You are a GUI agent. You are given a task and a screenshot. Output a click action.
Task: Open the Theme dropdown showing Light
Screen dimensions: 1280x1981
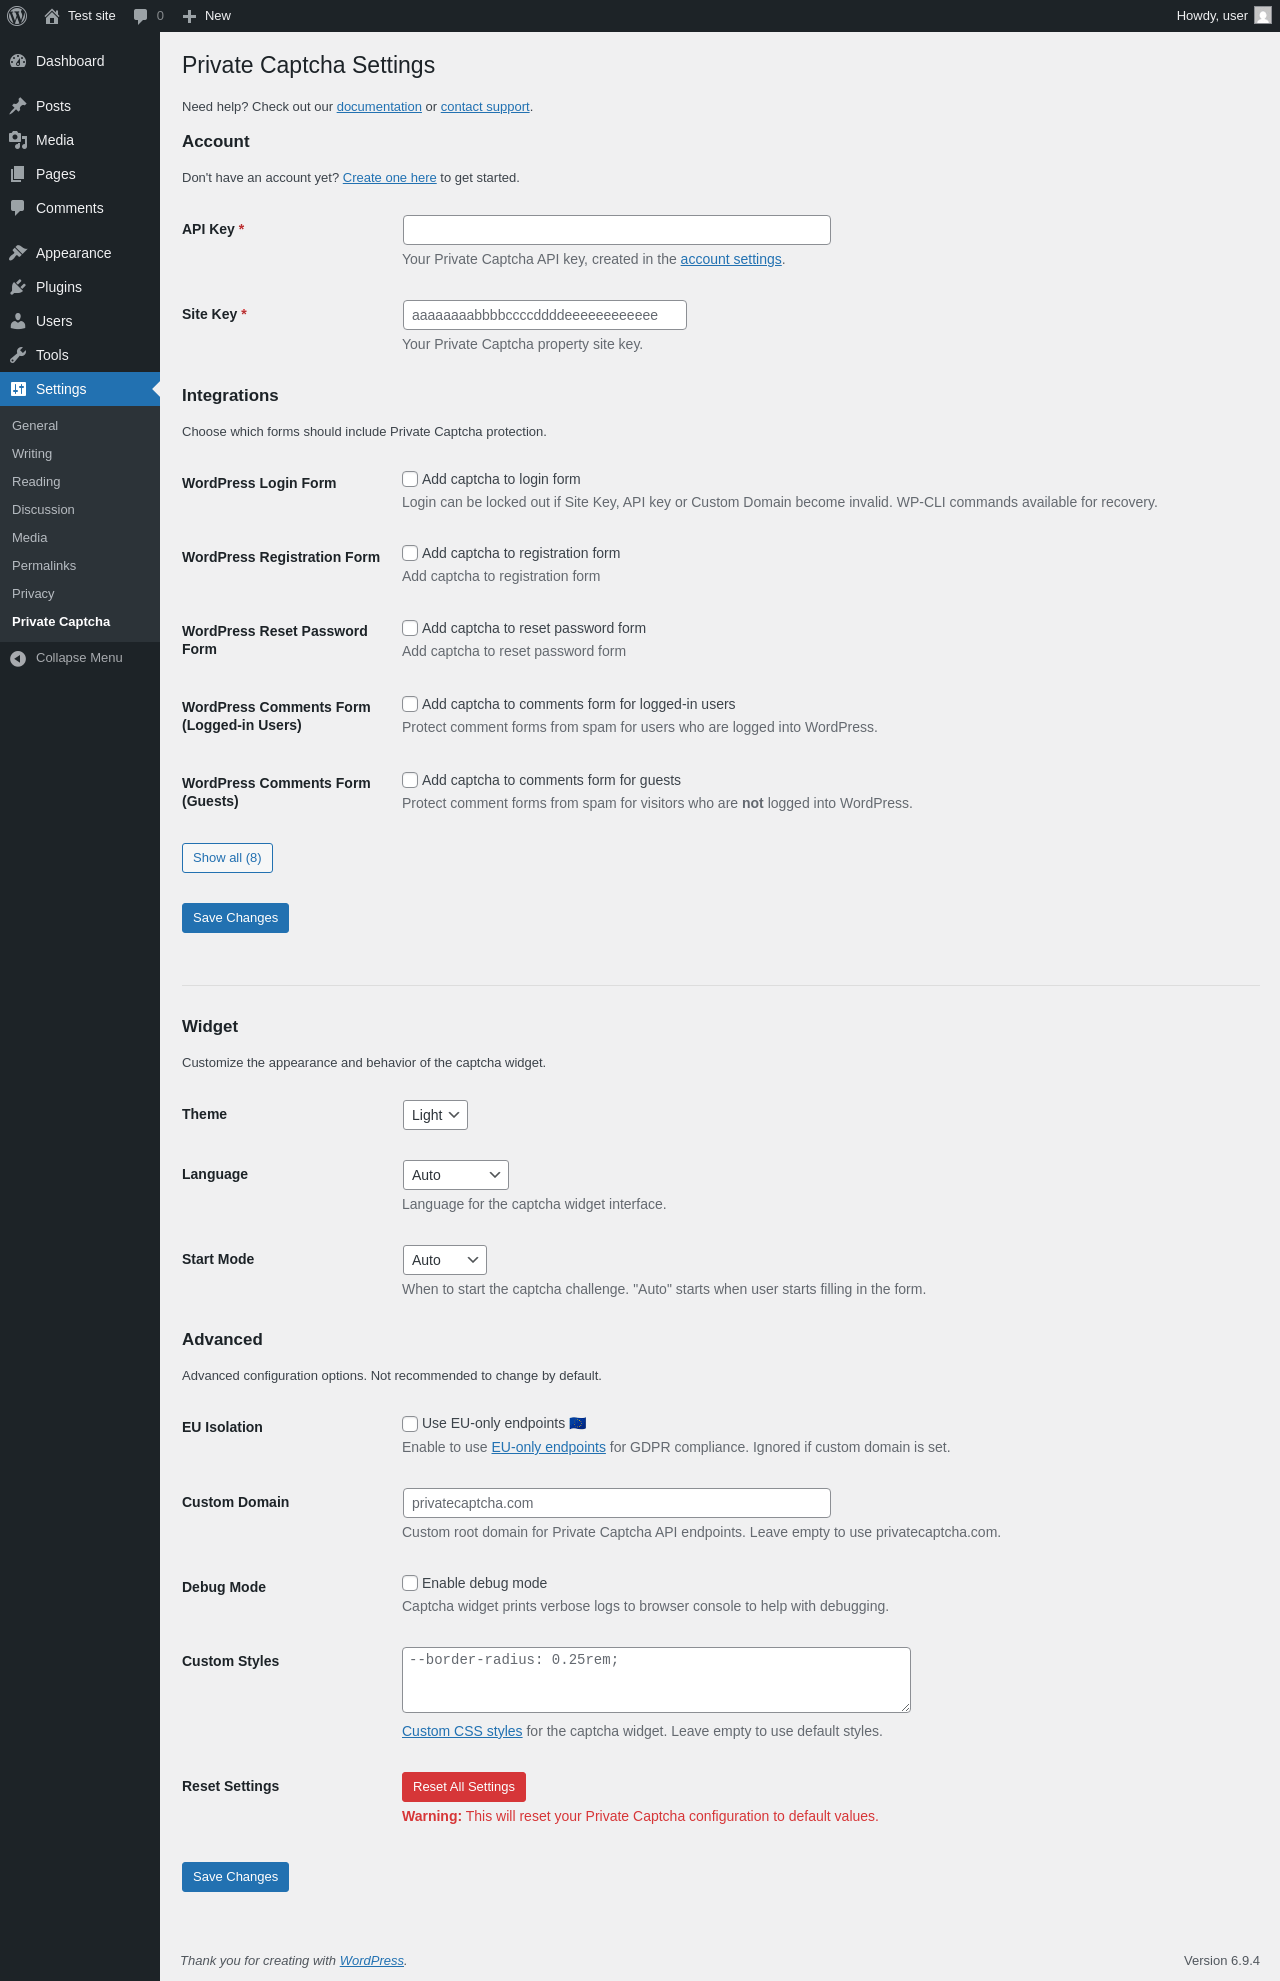[x=435, y=1115]
